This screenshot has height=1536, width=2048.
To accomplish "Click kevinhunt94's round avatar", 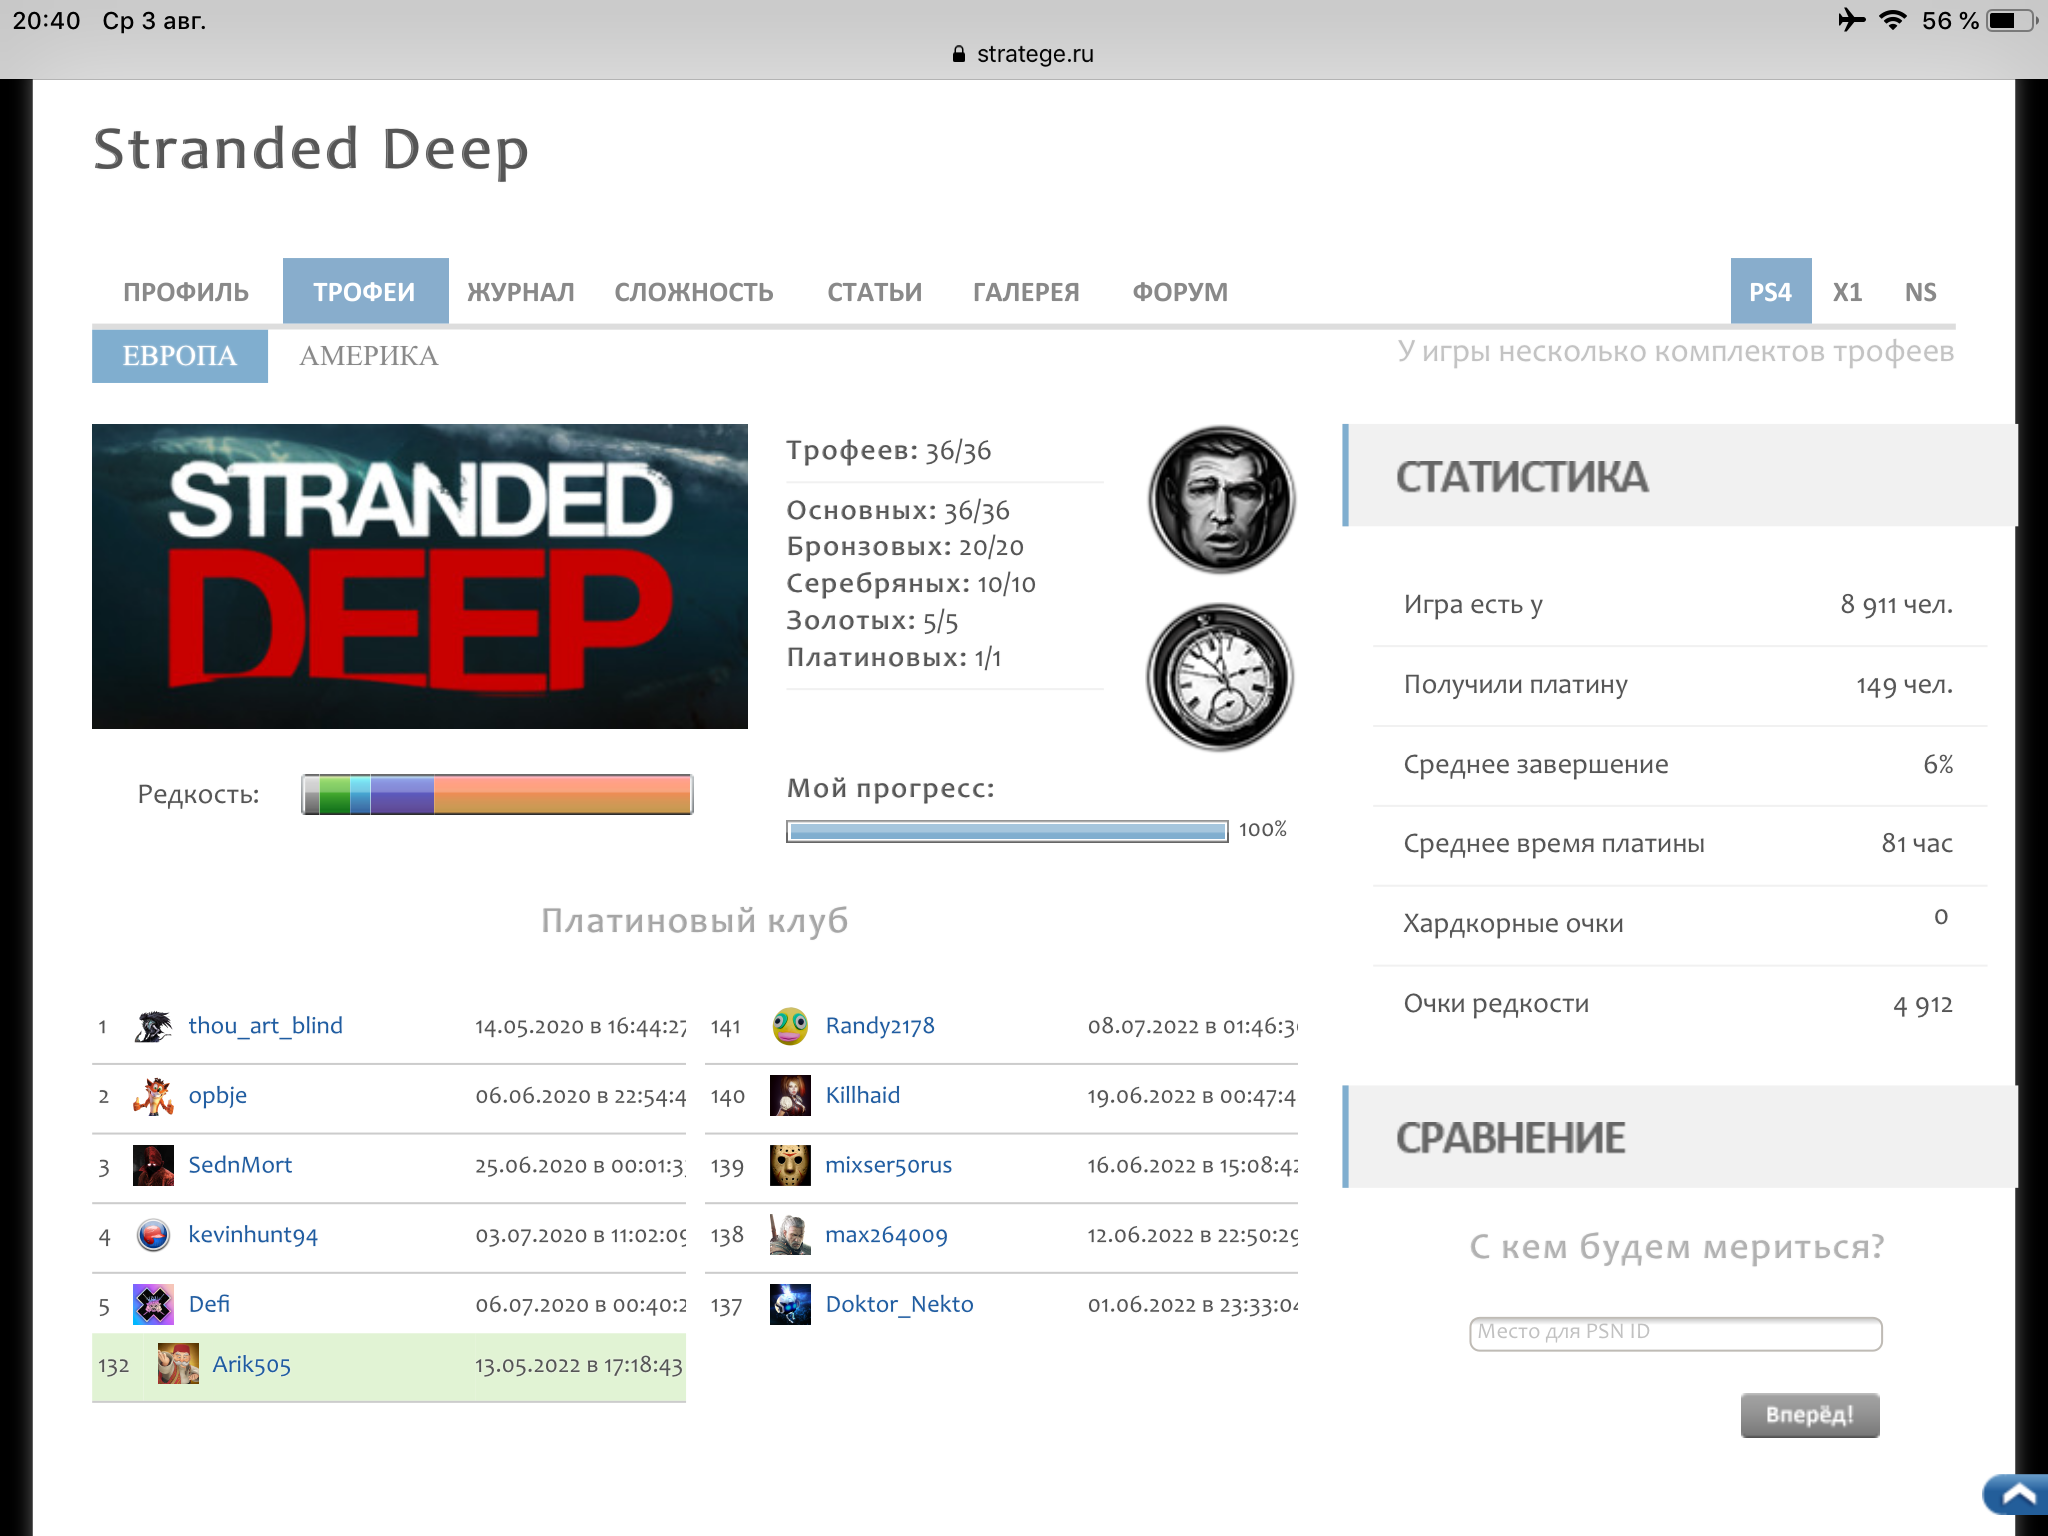I will (153, 1235).
